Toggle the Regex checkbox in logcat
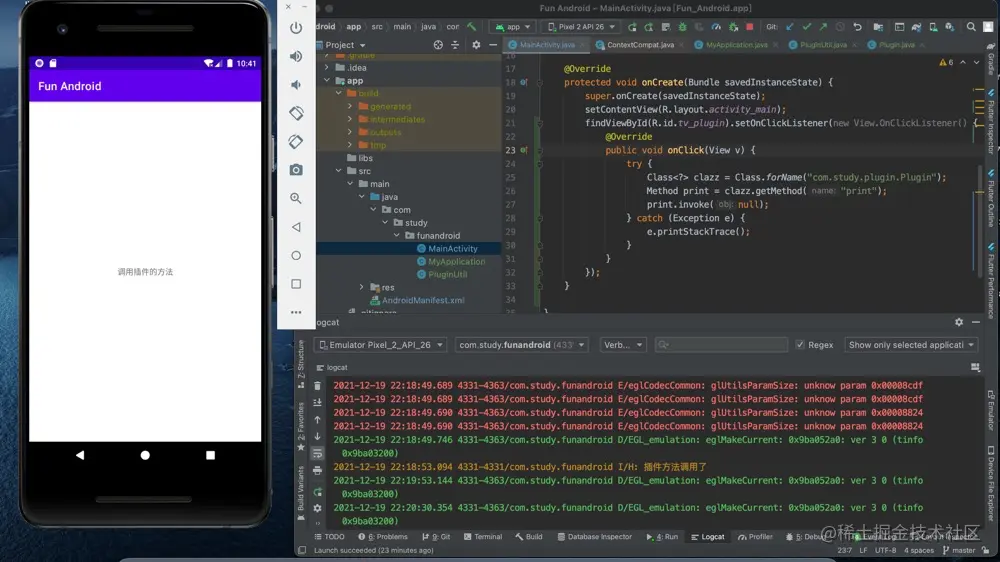 [x=800, y=344]
